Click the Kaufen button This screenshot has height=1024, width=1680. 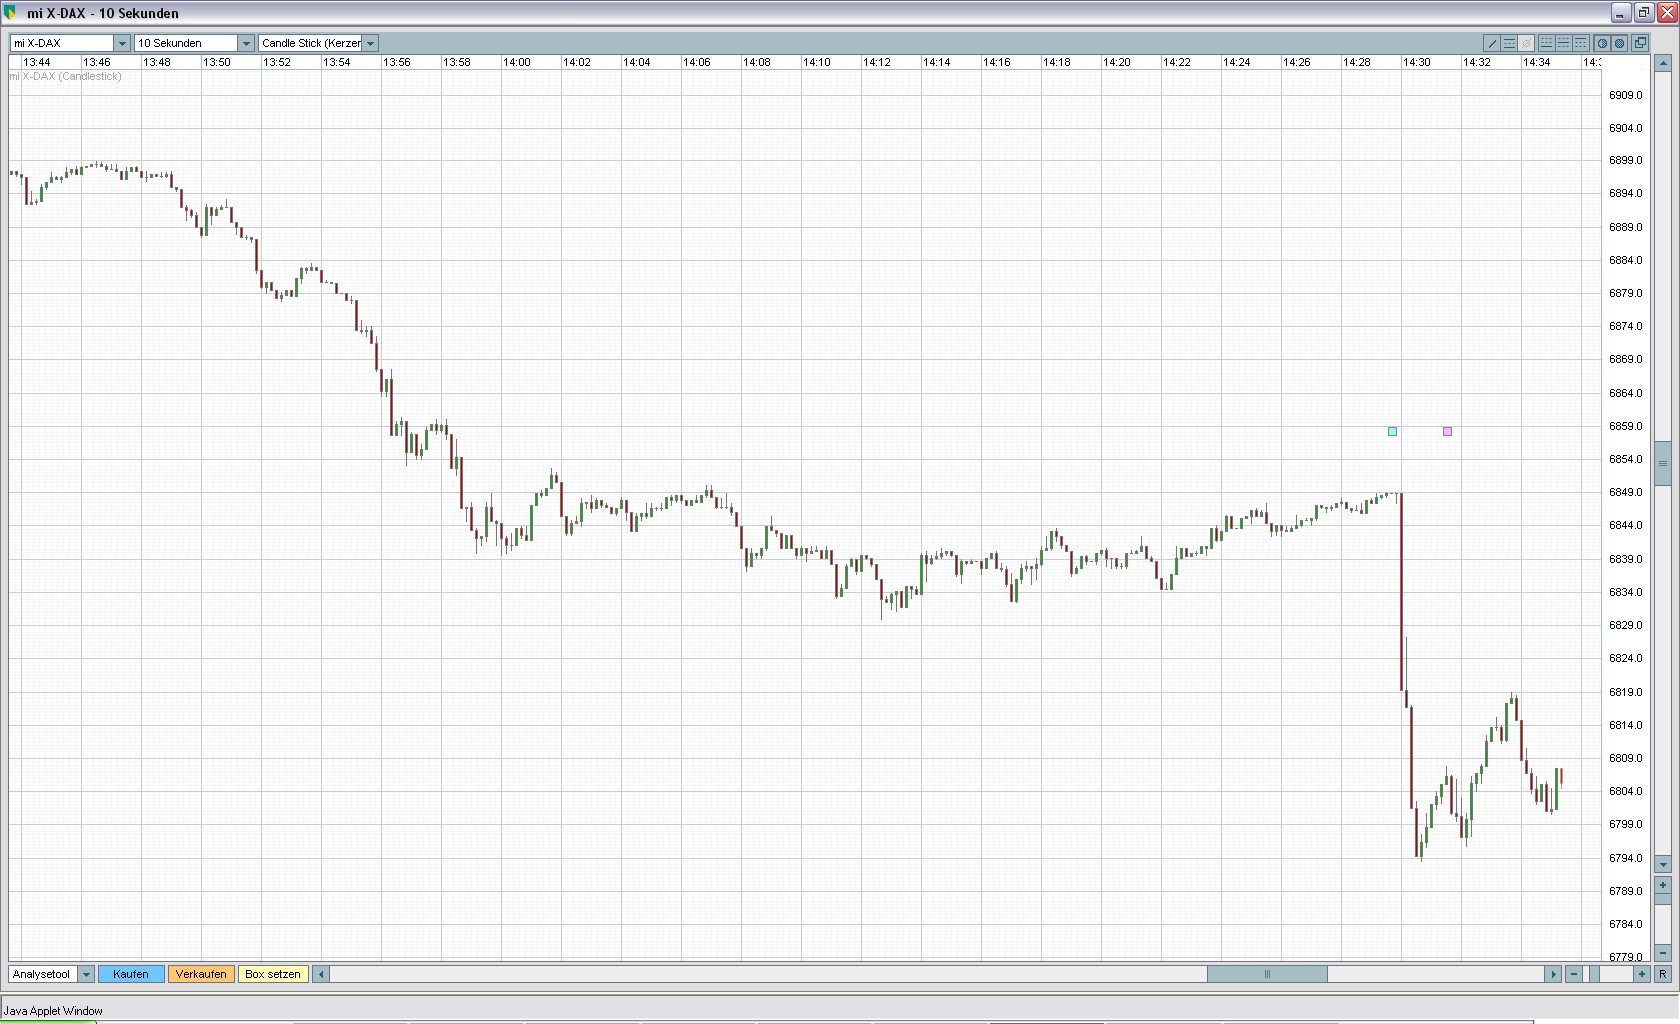pyautogui.click(x=131, y=974)
